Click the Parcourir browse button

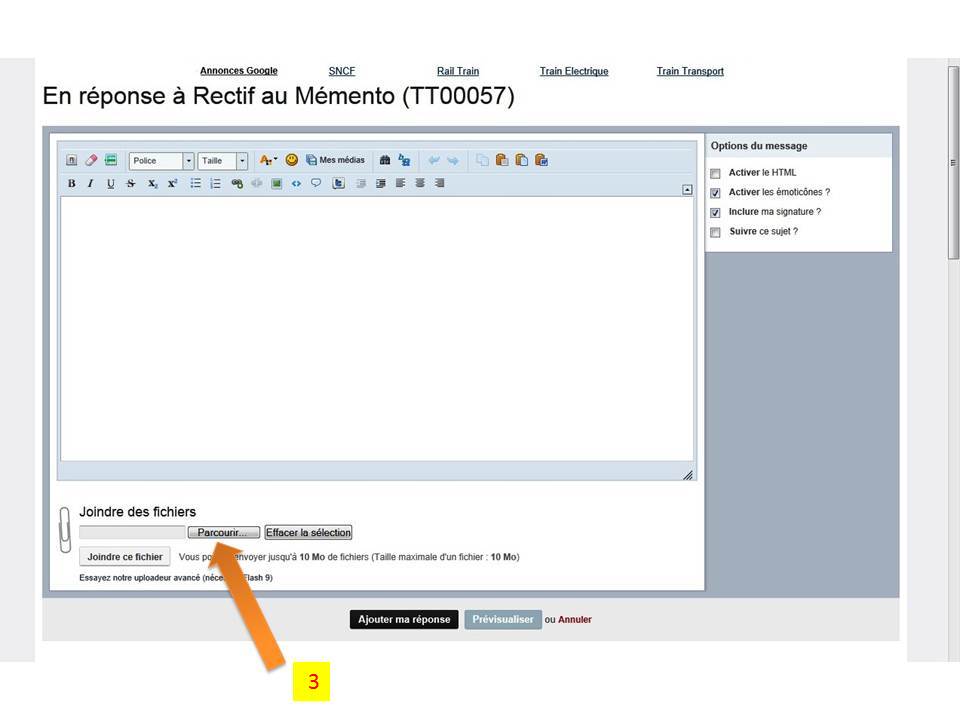point(223,533)
